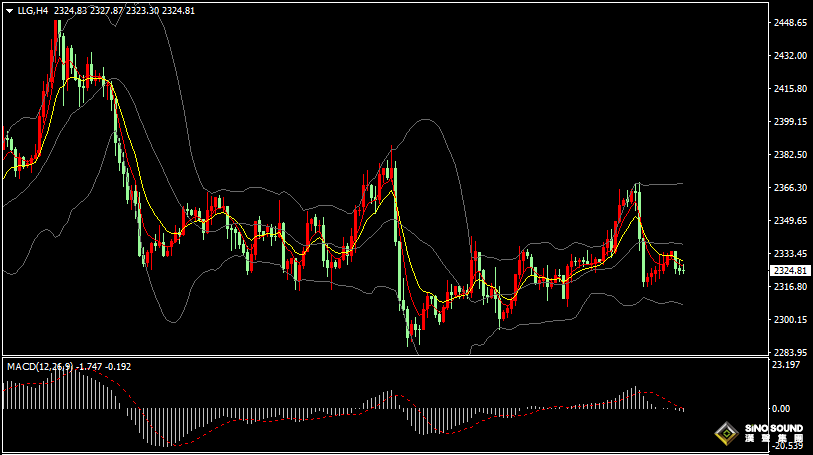
Task: Select the current price tag 2324.81
Action: coord(790,271)
